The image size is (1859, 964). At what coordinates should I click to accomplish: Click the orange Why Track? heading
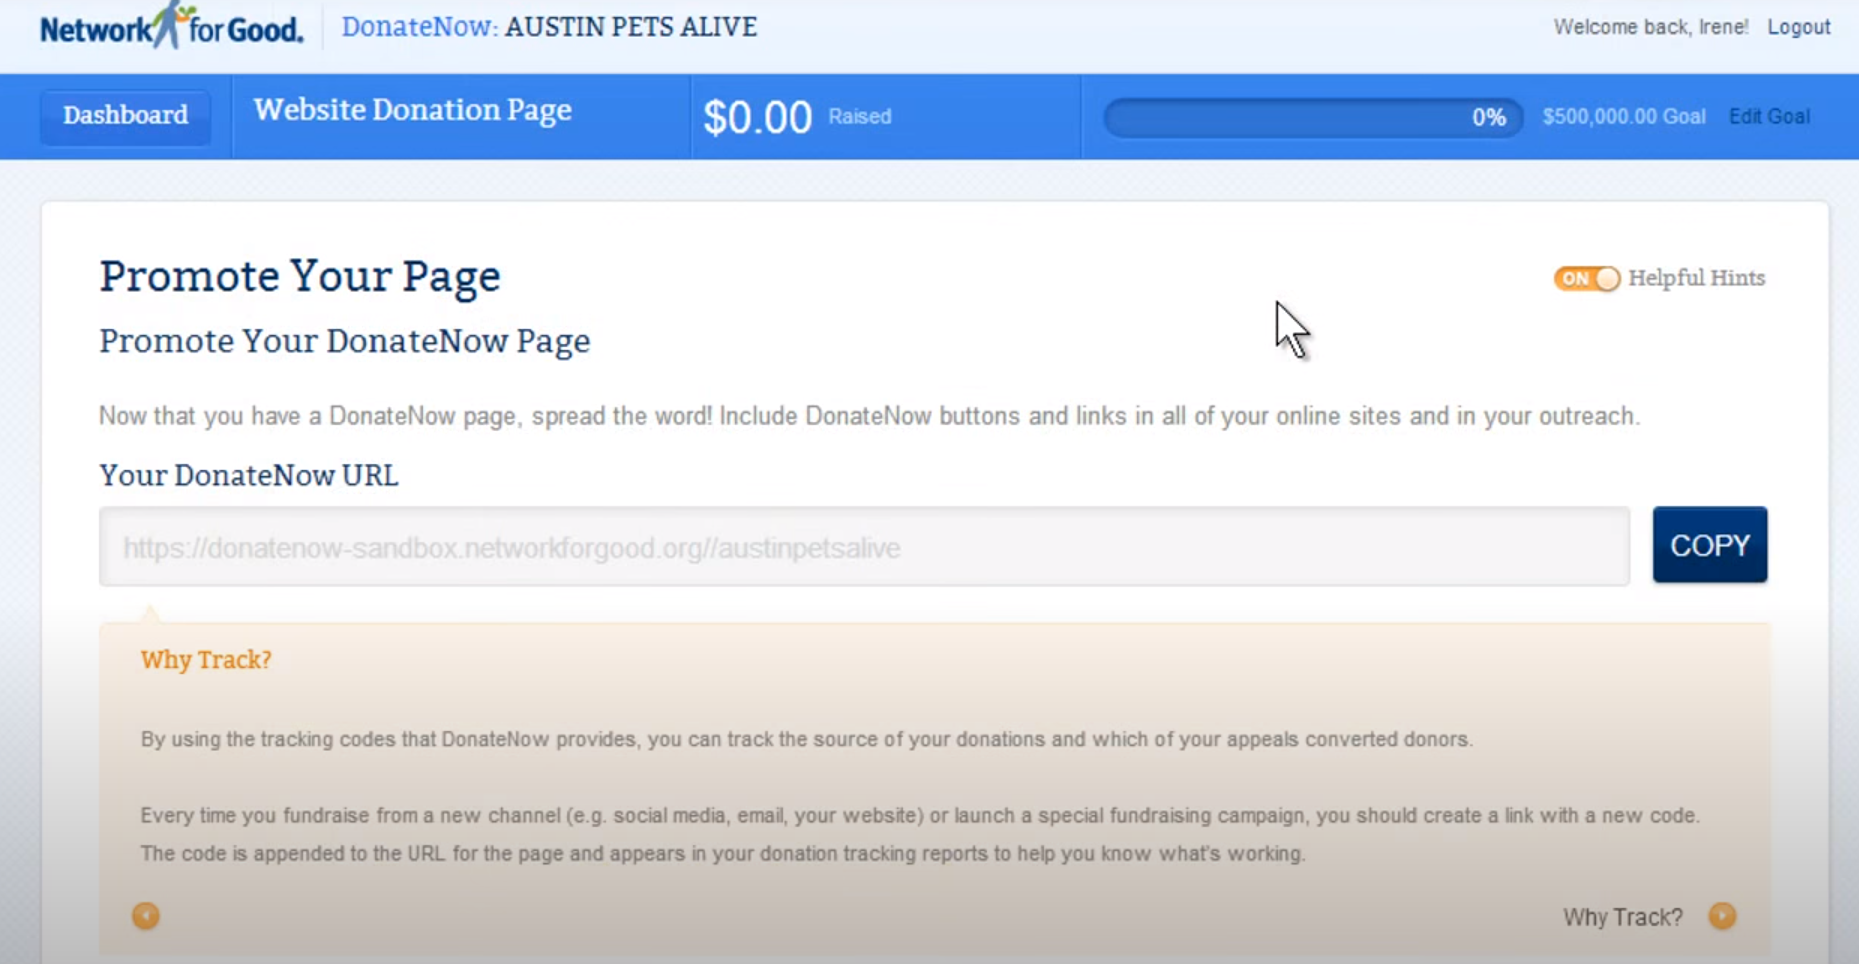coord(206,659)
